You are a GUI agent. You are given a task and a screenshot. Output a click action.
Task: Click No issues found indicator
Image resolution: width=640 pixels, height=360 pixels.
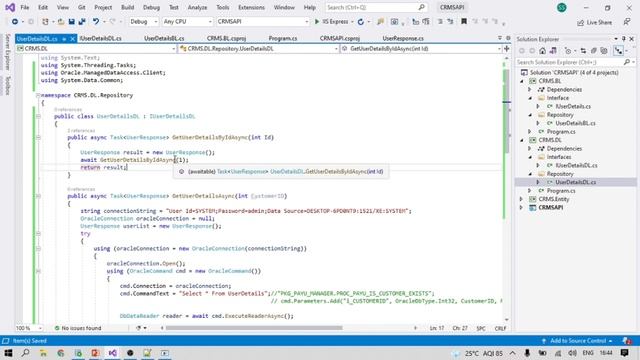(x=78, y=328)
